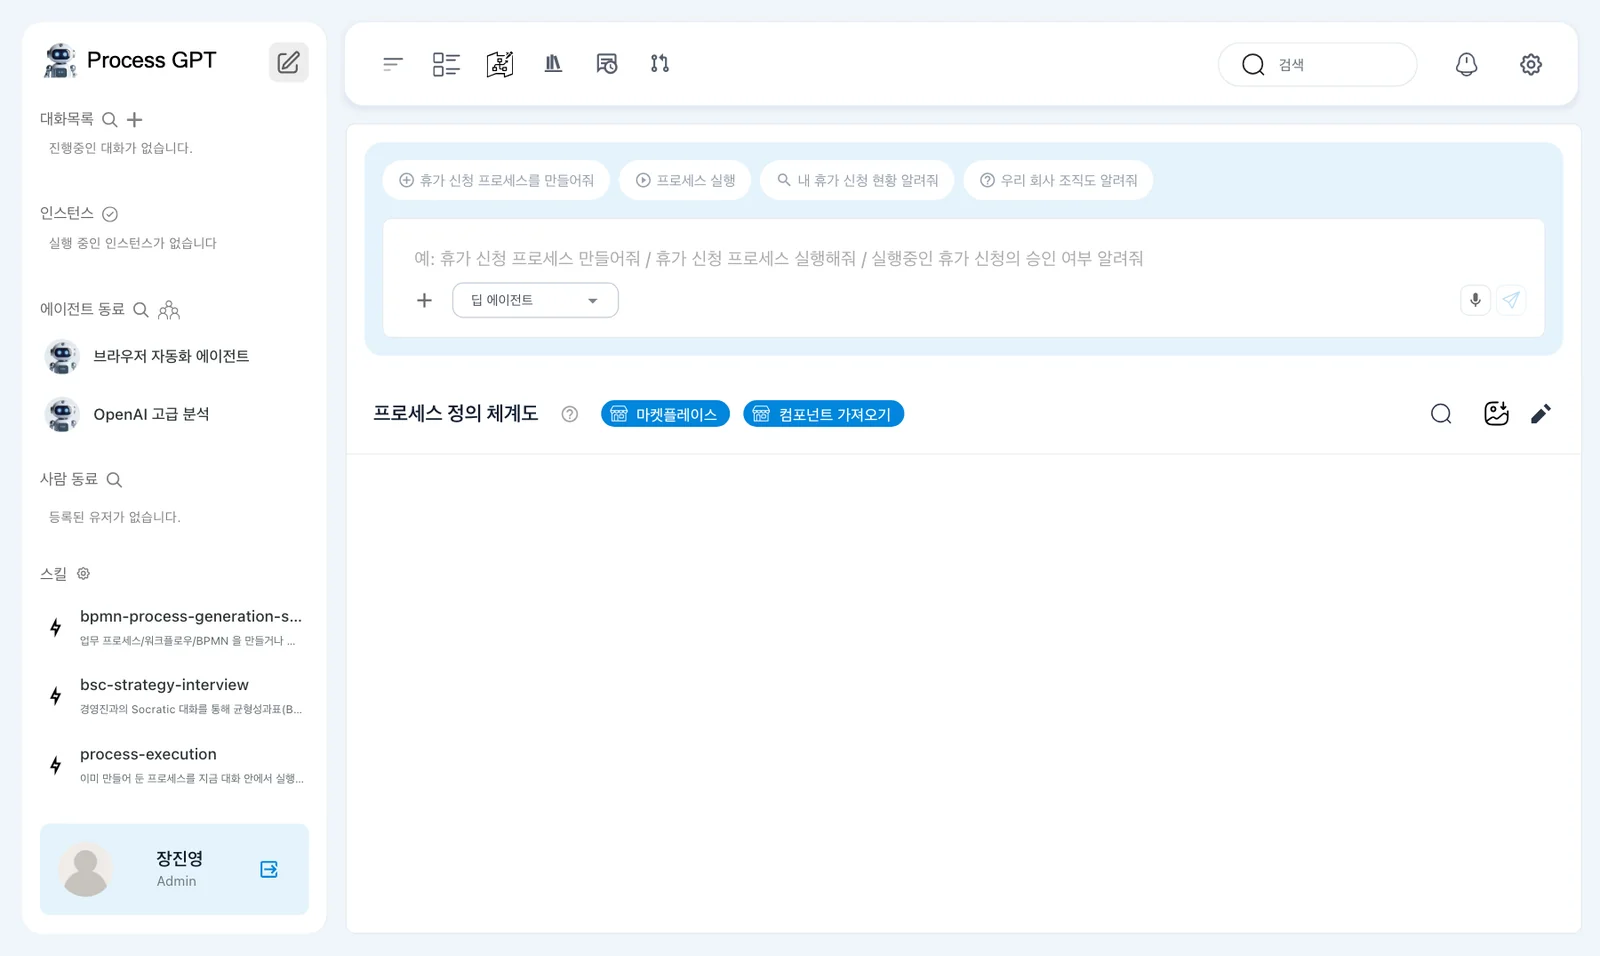The image size is (1600, 956).
Task: Toggle the sidebar with the lines icon
Action: coord(392,64)
